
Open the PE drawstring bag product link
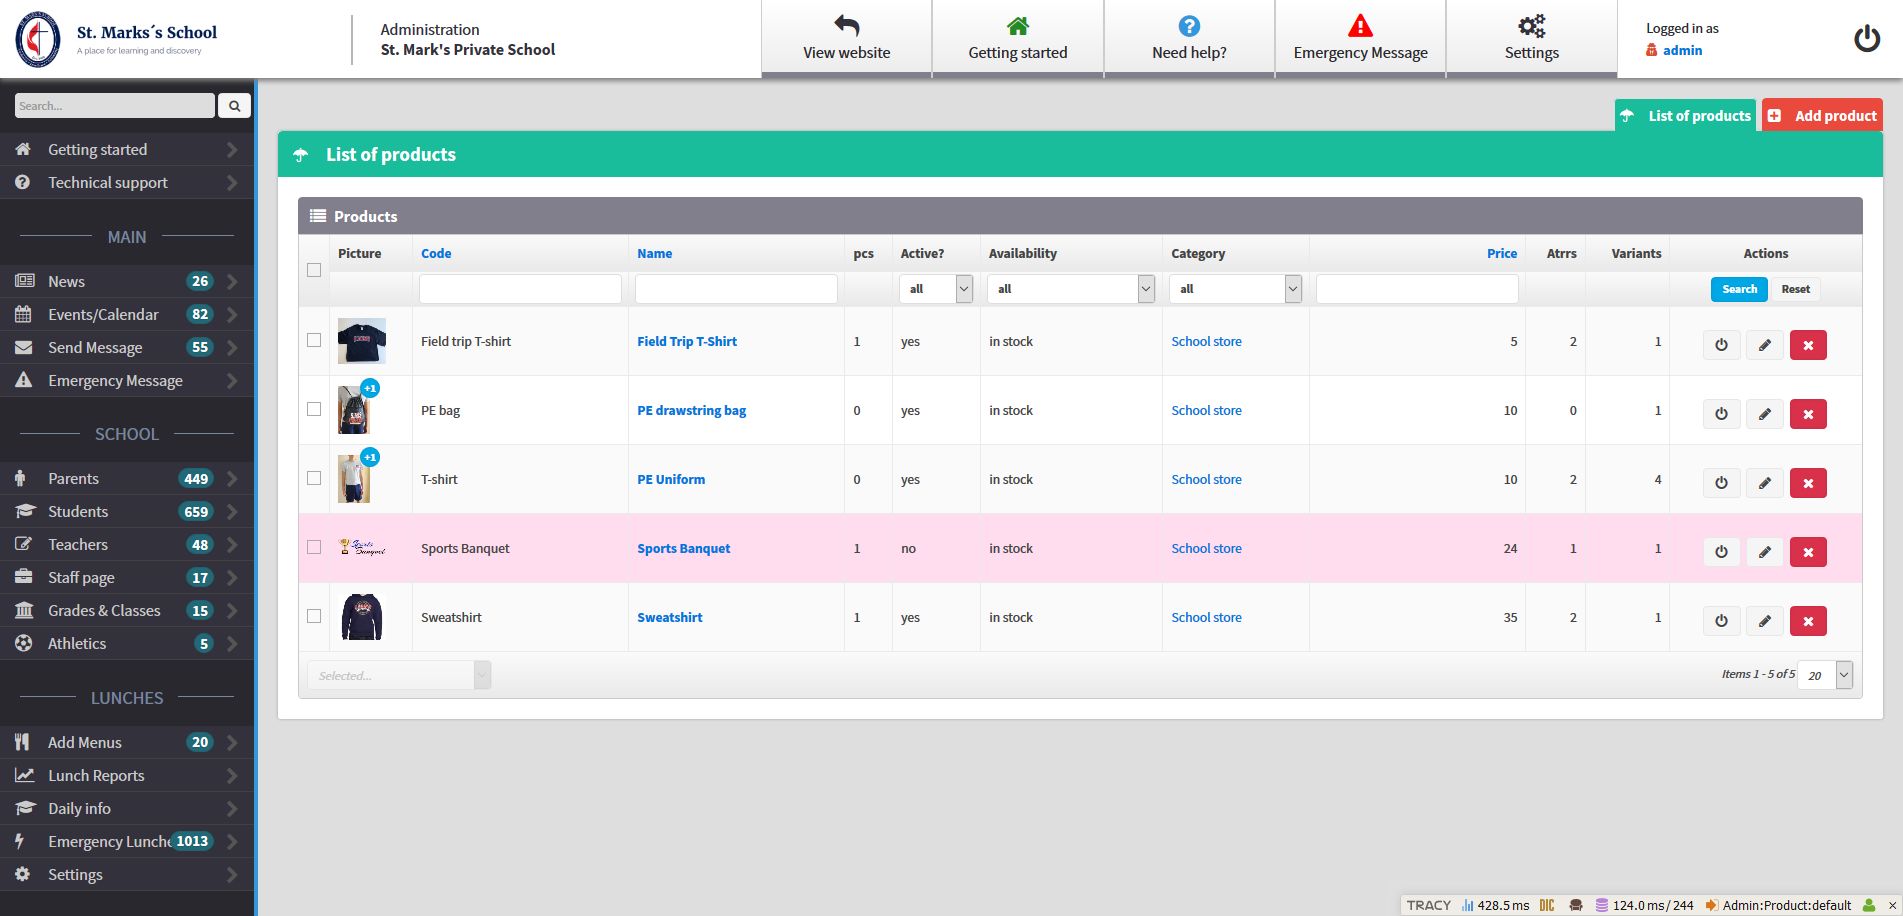click(691, 410)
